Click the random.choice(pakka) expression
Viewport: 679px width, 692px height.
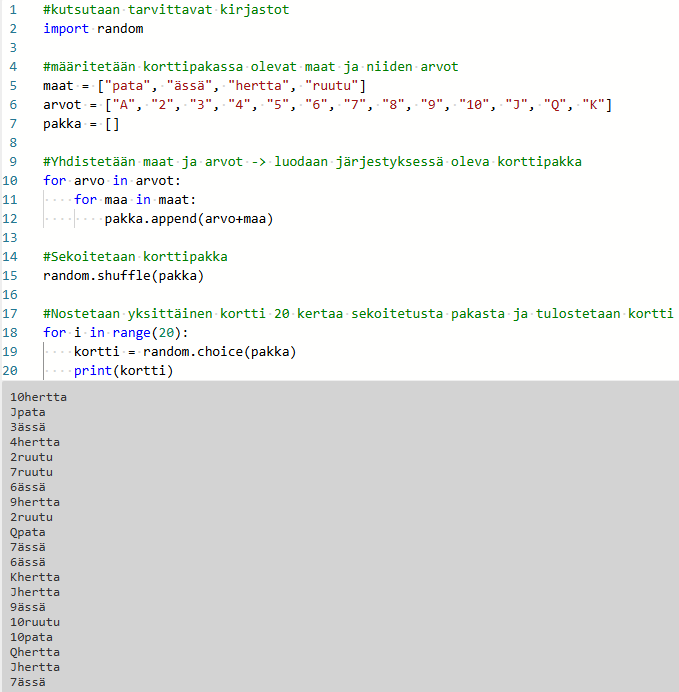click(x=219, y=352)
